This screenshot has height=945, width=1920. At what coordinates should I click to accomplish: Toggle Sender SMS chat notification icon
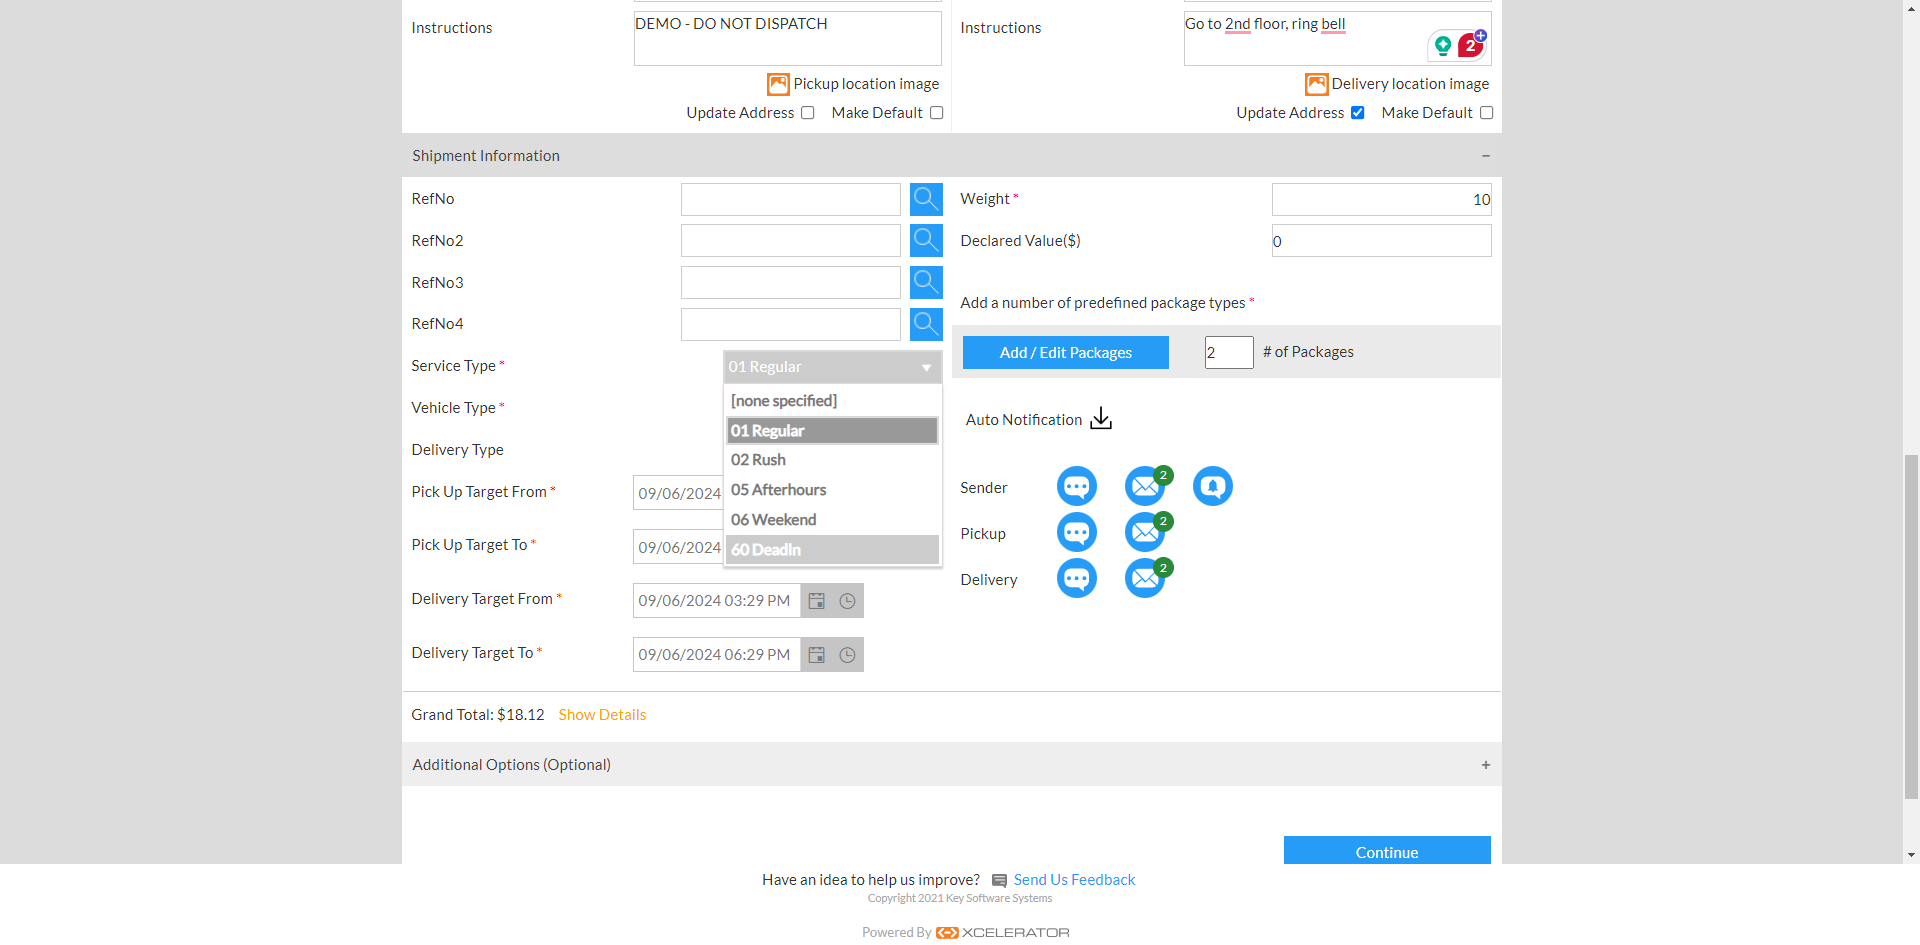(1077, 487)
